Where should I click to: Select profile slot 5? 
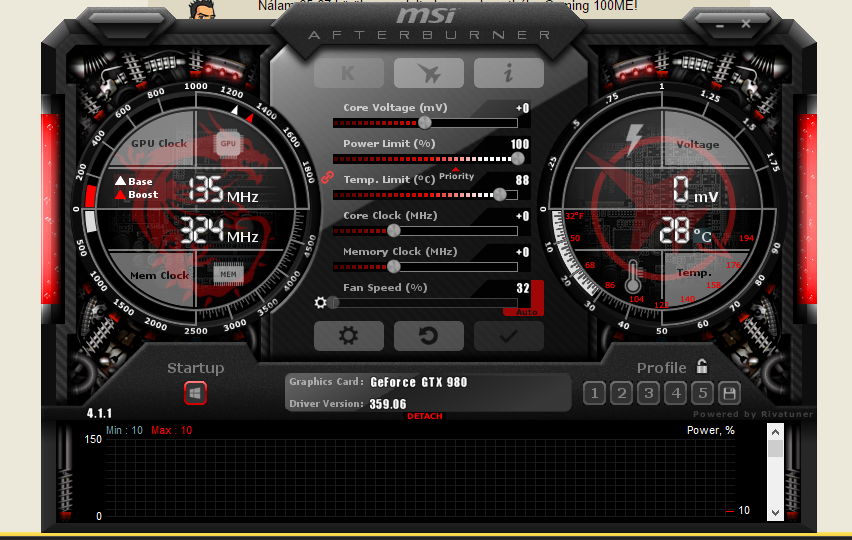pyautogui.click(x=702, y=393)
